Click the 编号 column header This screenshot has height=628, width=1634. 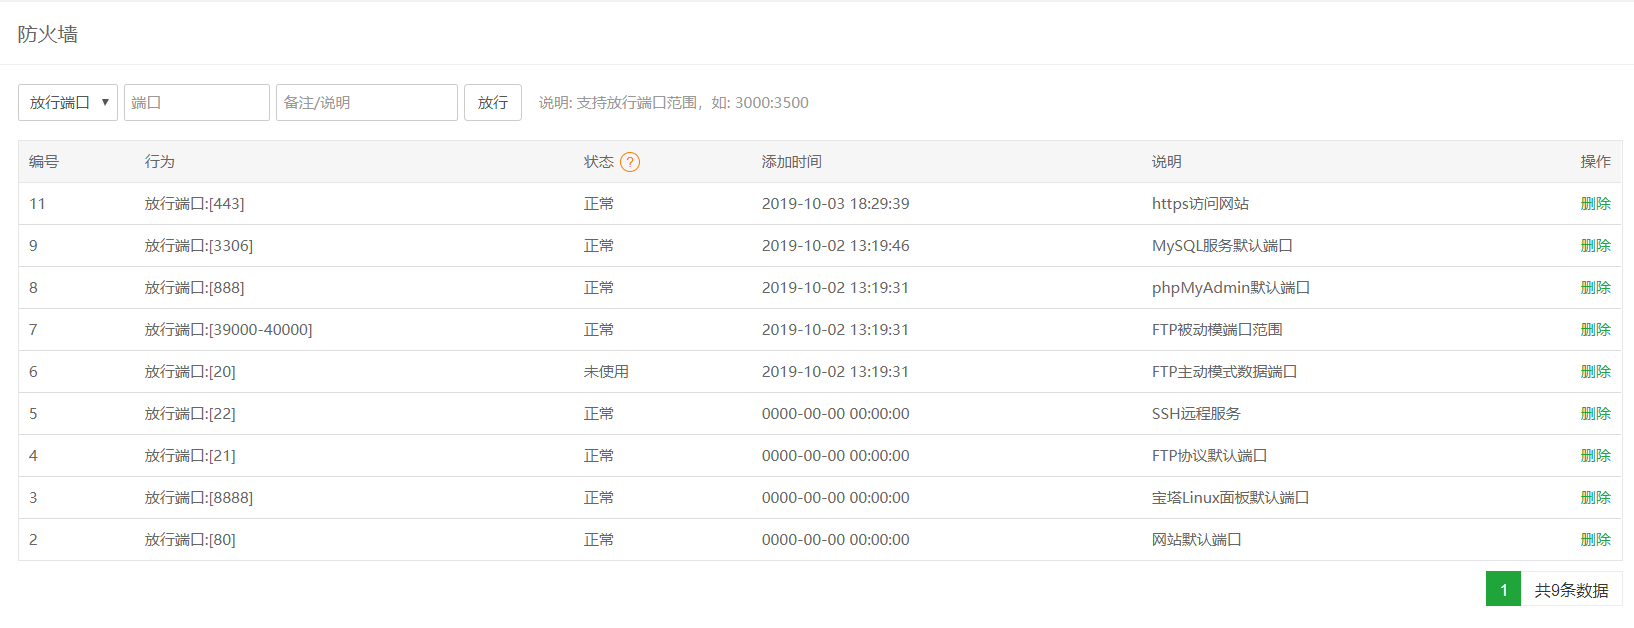tap(44, 162)
